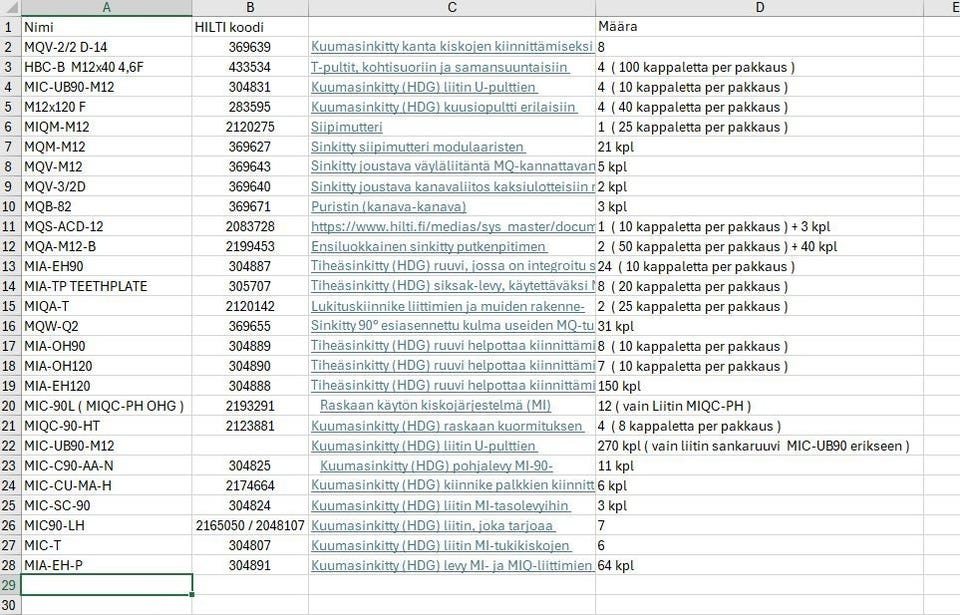
Task: Open the 'Kuumasinkitty (HDG) liitin, joka tarjoaa' link
Action: point(433,525)
